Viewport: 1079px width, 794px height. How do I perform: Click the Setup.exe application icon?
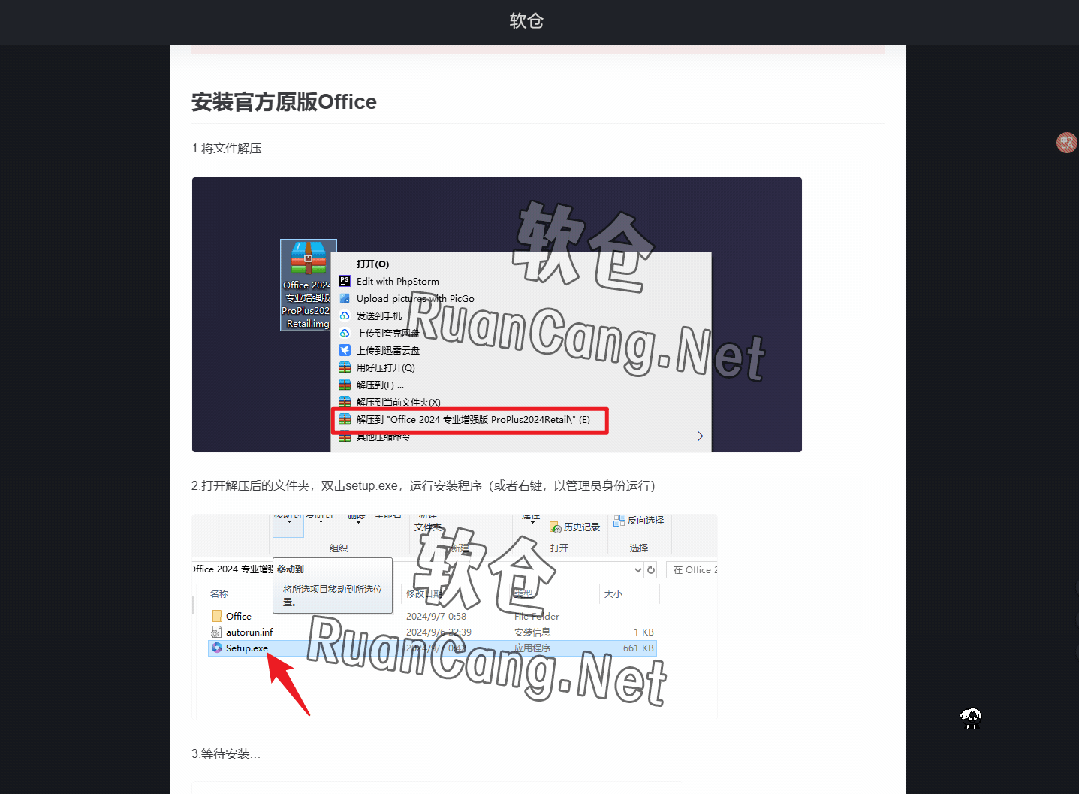click(x=216, y=648)
